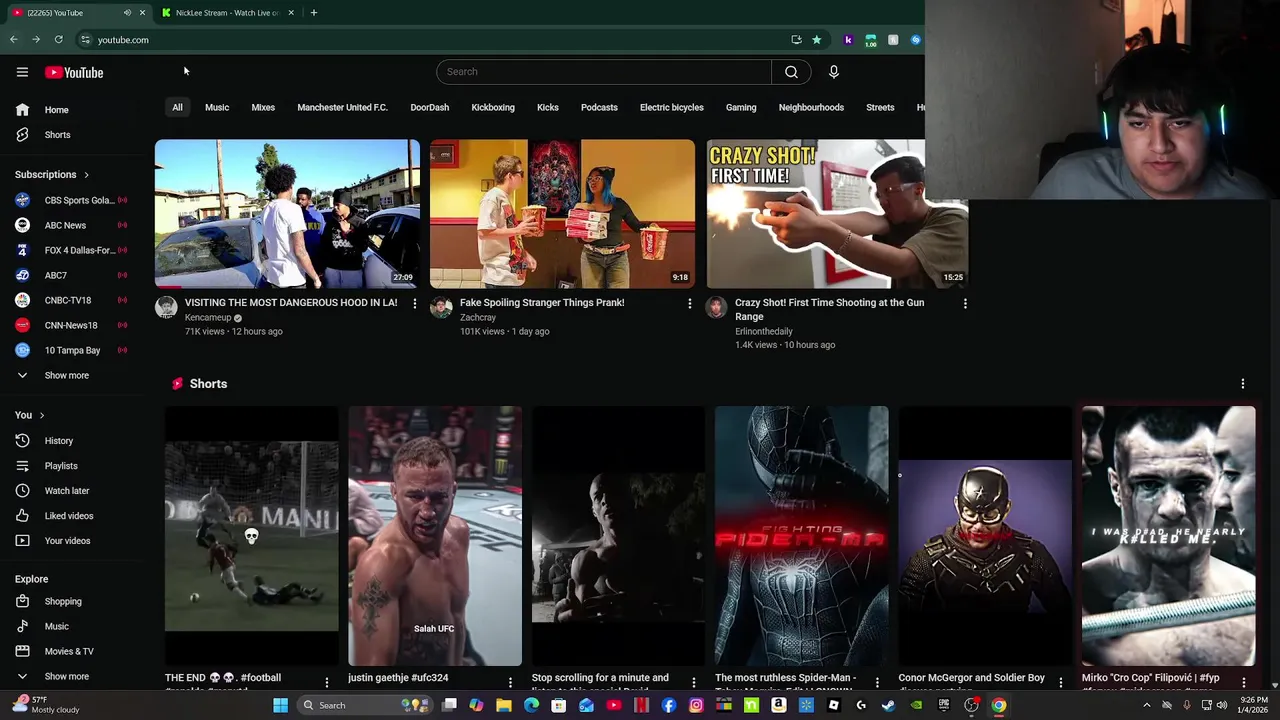Image resolution: width=1280 pixels, height=720 pixels.
Task: Open options for THE END football short
Action: point(326,682)
